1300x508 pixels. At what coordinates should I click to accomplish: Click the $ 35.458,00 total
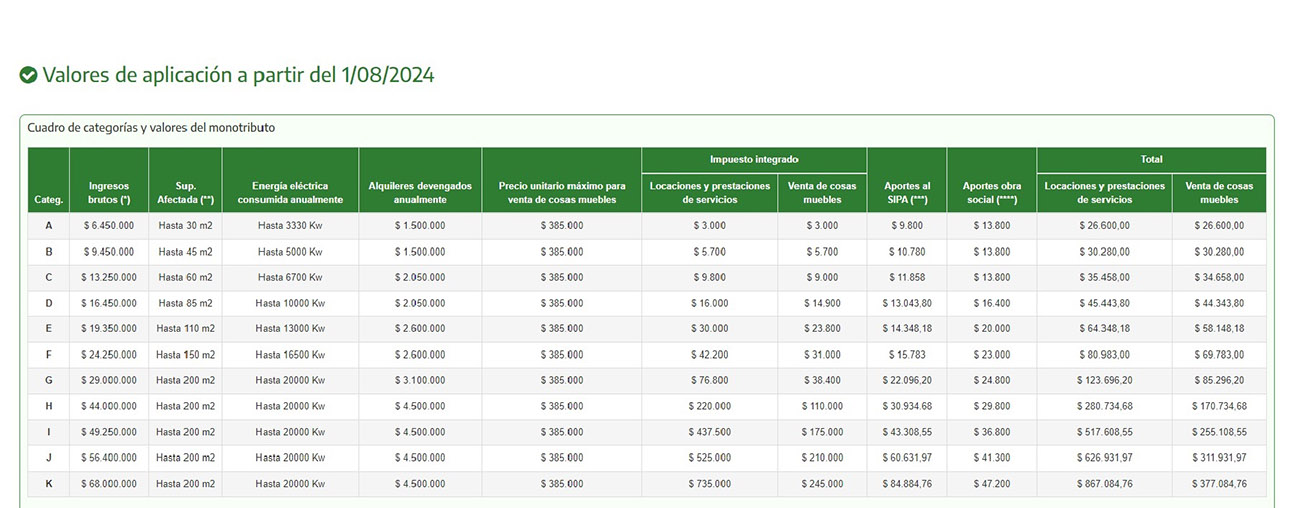[1105, 277]
